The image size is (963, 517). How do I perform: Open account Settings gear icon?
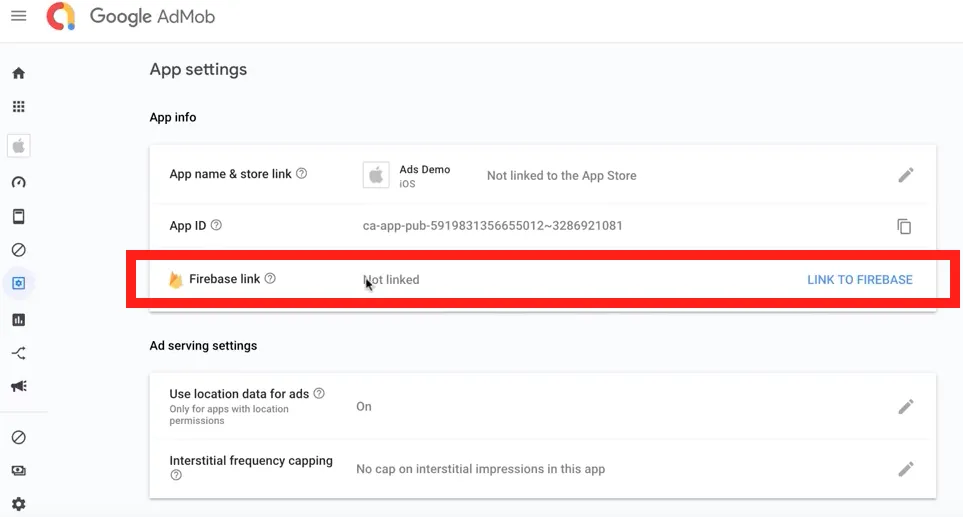click(x=18, y=504)
